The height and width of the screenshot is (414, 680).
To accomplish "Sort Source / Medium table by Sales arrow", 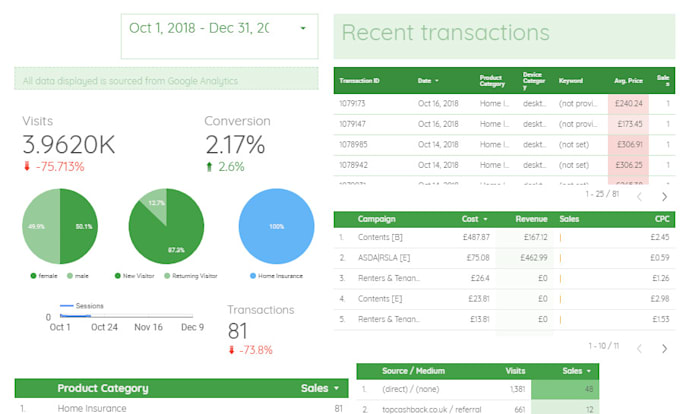I will (x=588, y=371).
